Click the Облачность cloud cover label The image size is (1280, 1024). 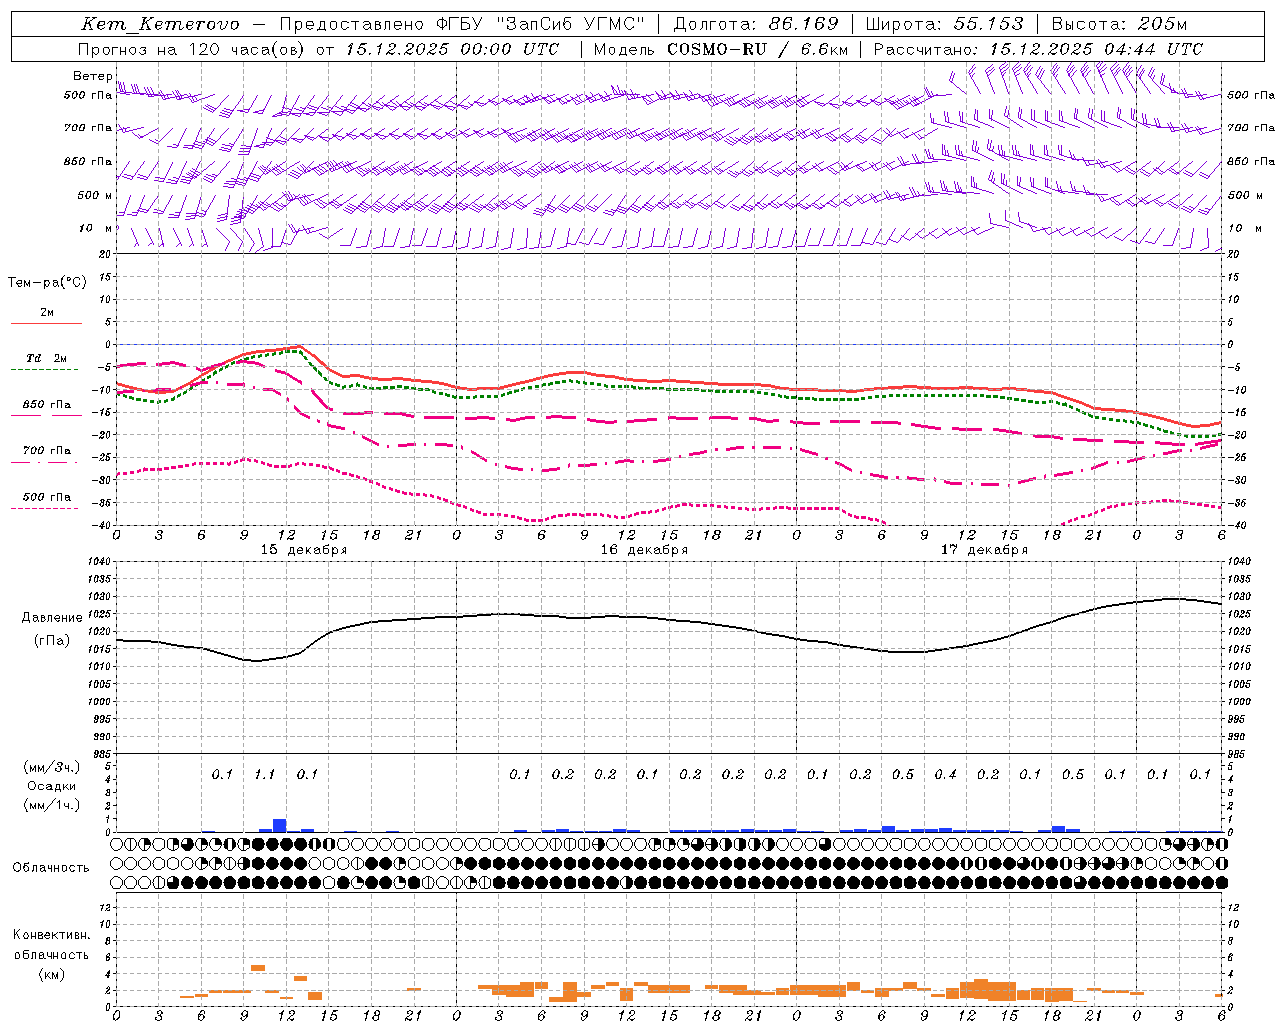coord(50,868)
